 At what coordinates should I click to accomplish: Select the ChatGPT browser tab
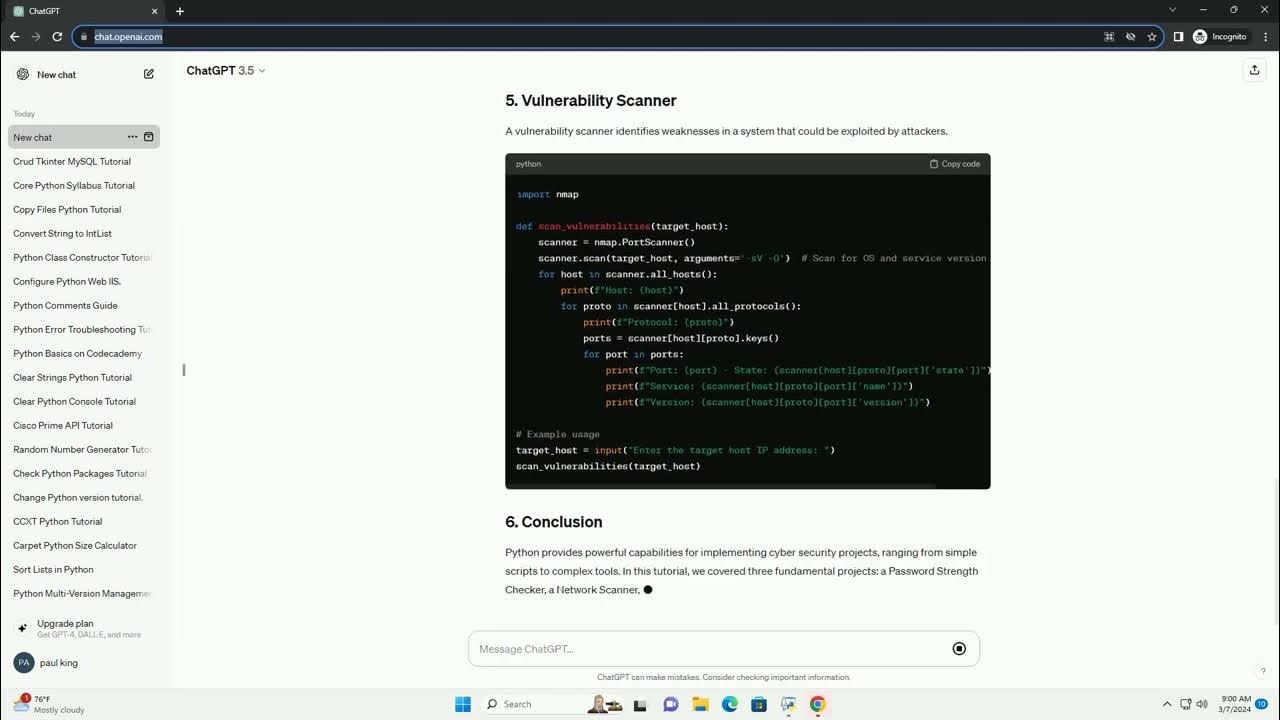coord(84,11)
